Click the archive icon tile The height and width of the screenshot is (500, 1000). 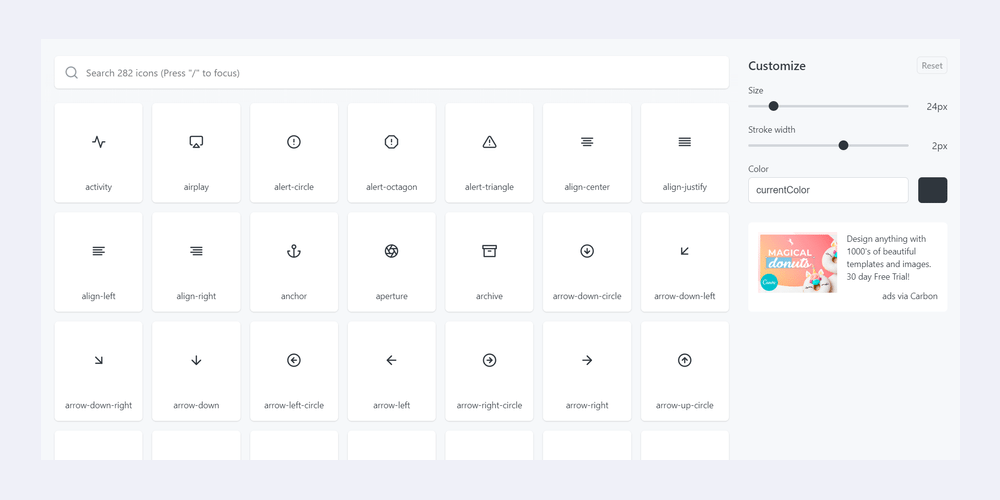489,261
